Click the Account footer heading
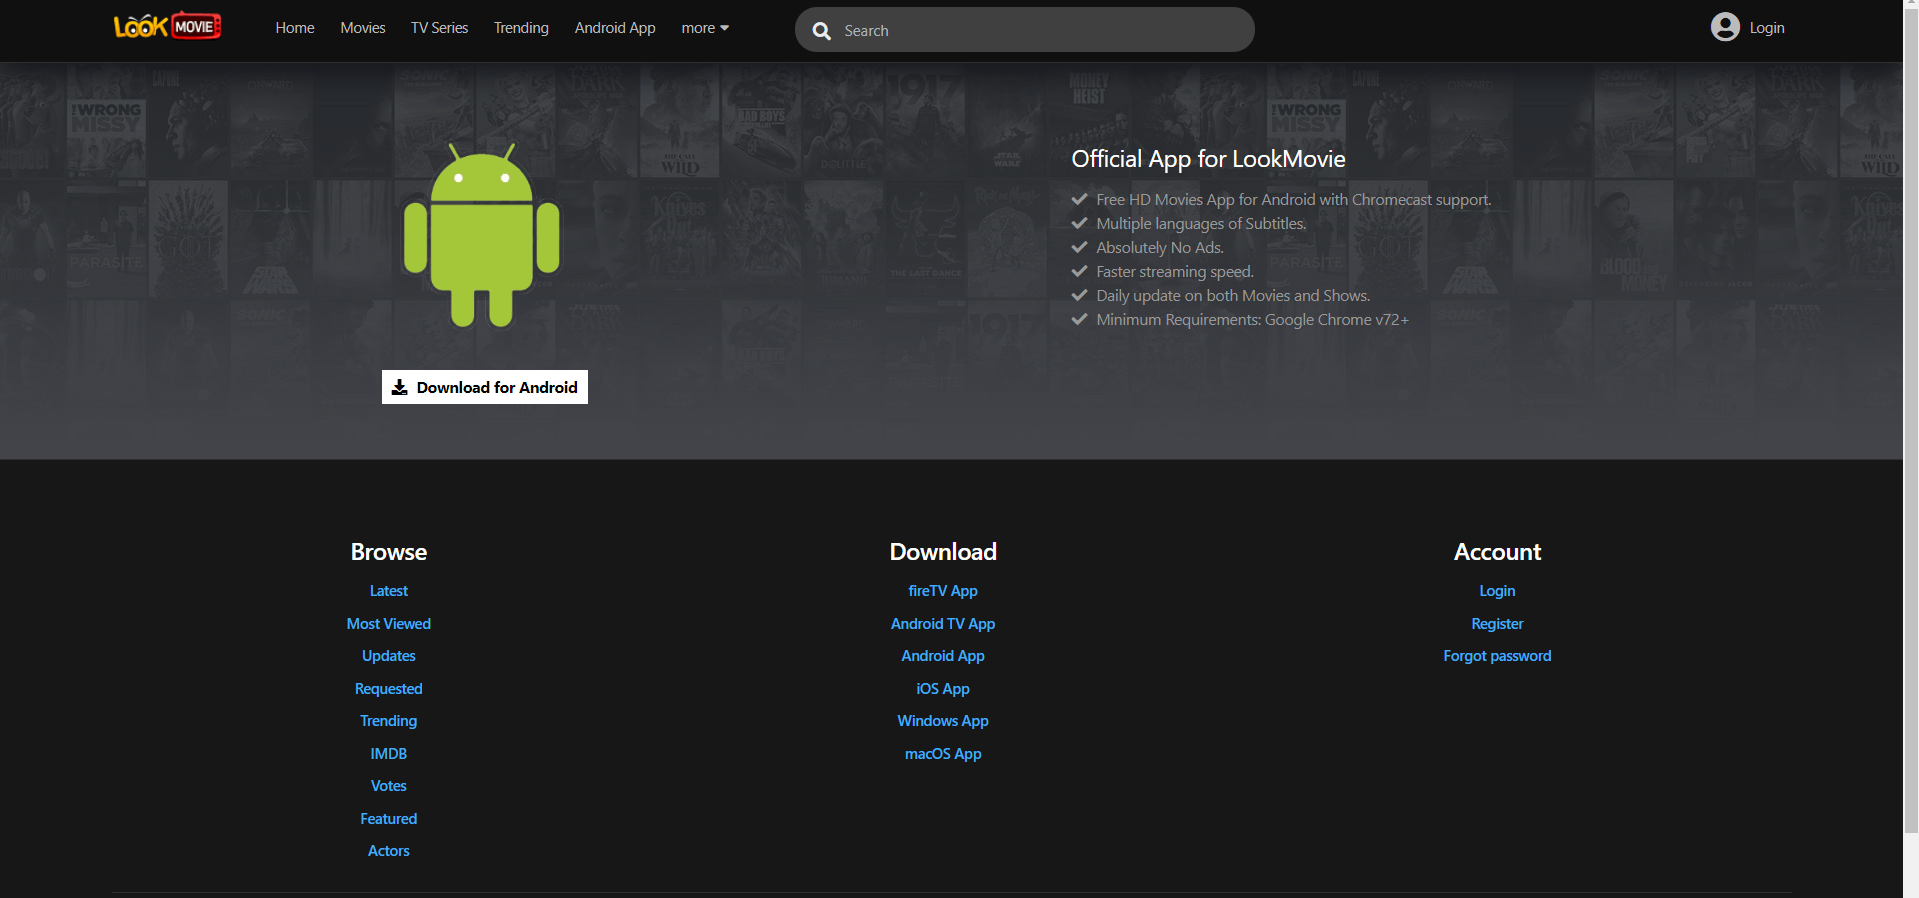The width and height of the screenshot is (1919, 898). click(x=1497, y=552)
